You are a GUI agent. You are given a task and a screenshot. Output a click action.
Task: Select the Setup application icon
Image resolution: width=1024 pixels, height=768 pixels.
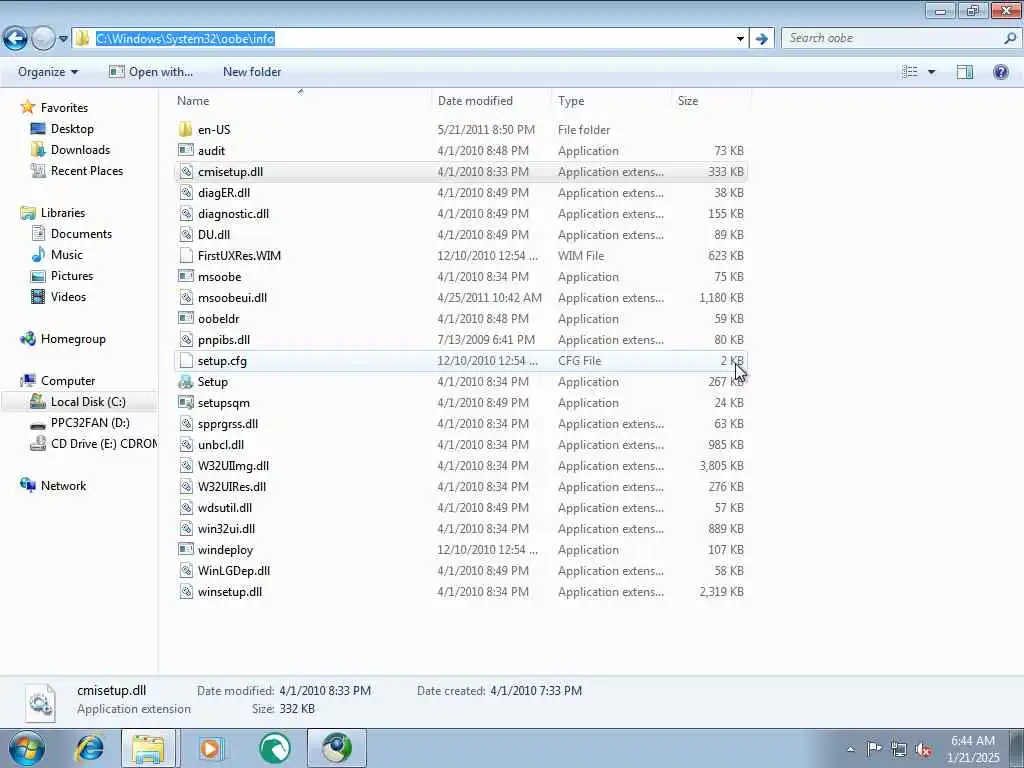click(x=185, y=381)
